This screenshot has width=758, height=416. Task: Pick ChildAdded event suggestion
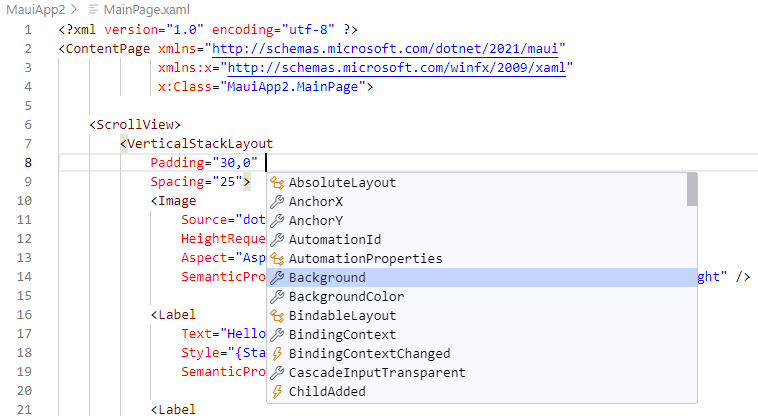[x=482, y=392]
